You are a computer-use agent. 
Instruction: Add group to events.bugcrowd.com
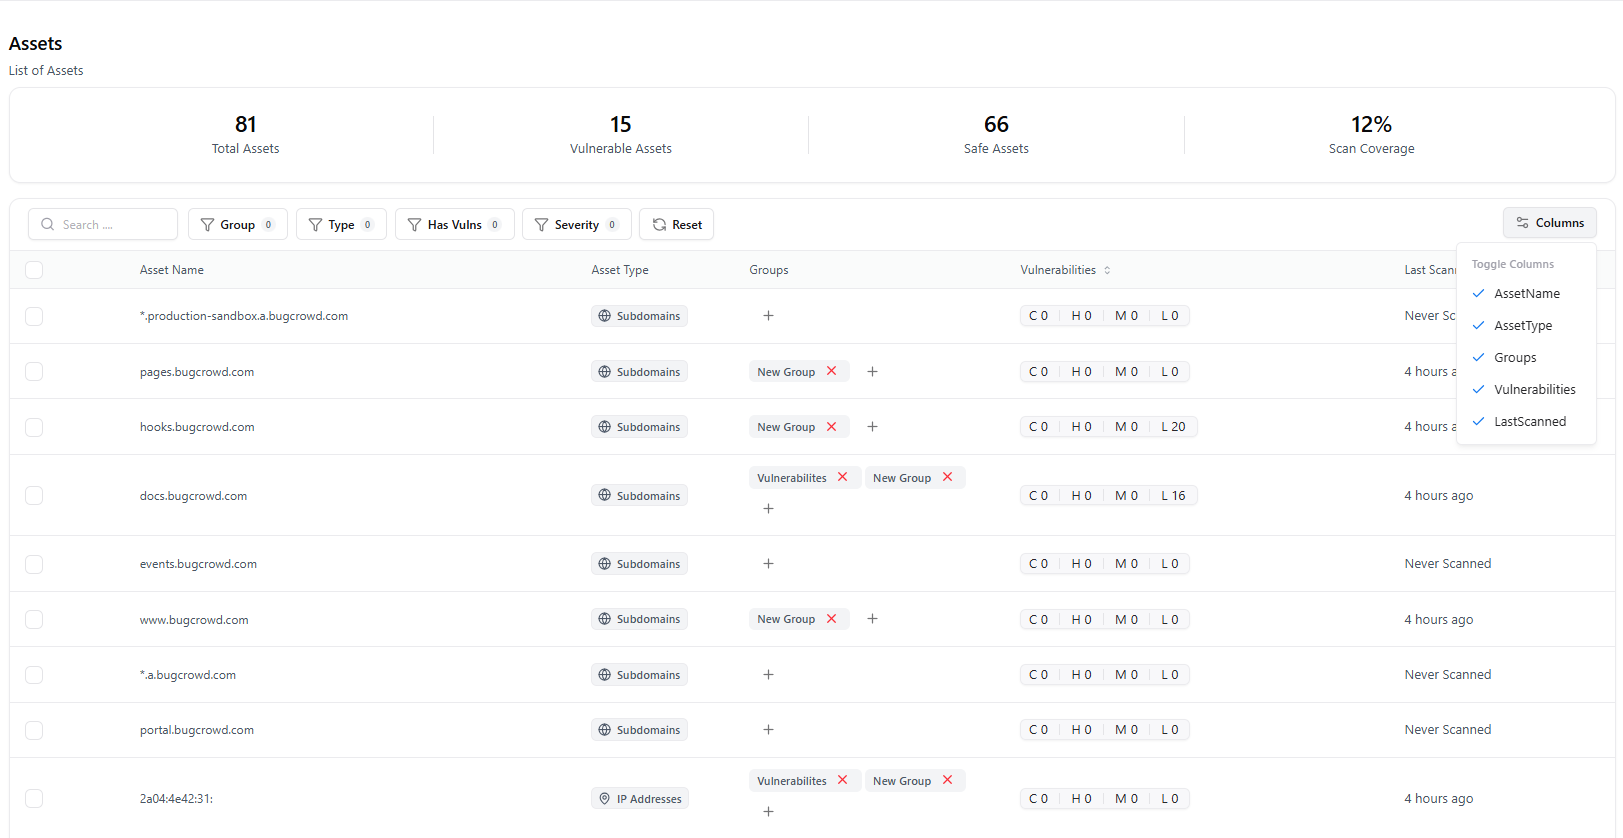pos(768,563)
